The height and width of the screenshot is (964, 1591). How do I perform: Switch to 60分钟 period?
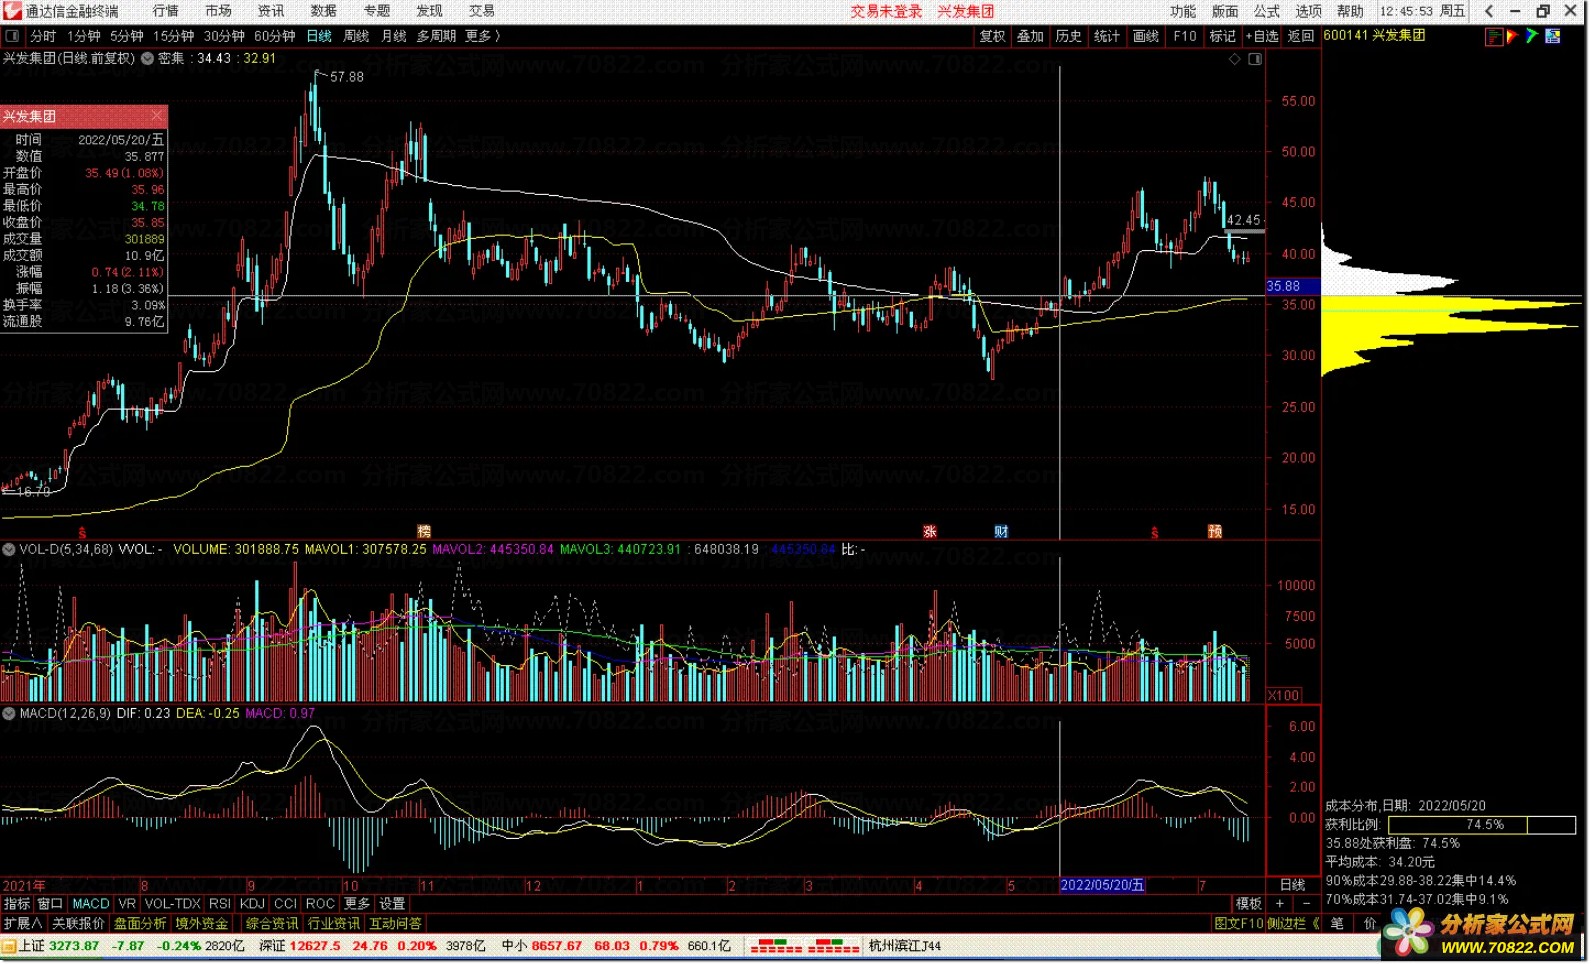[275, 36]
